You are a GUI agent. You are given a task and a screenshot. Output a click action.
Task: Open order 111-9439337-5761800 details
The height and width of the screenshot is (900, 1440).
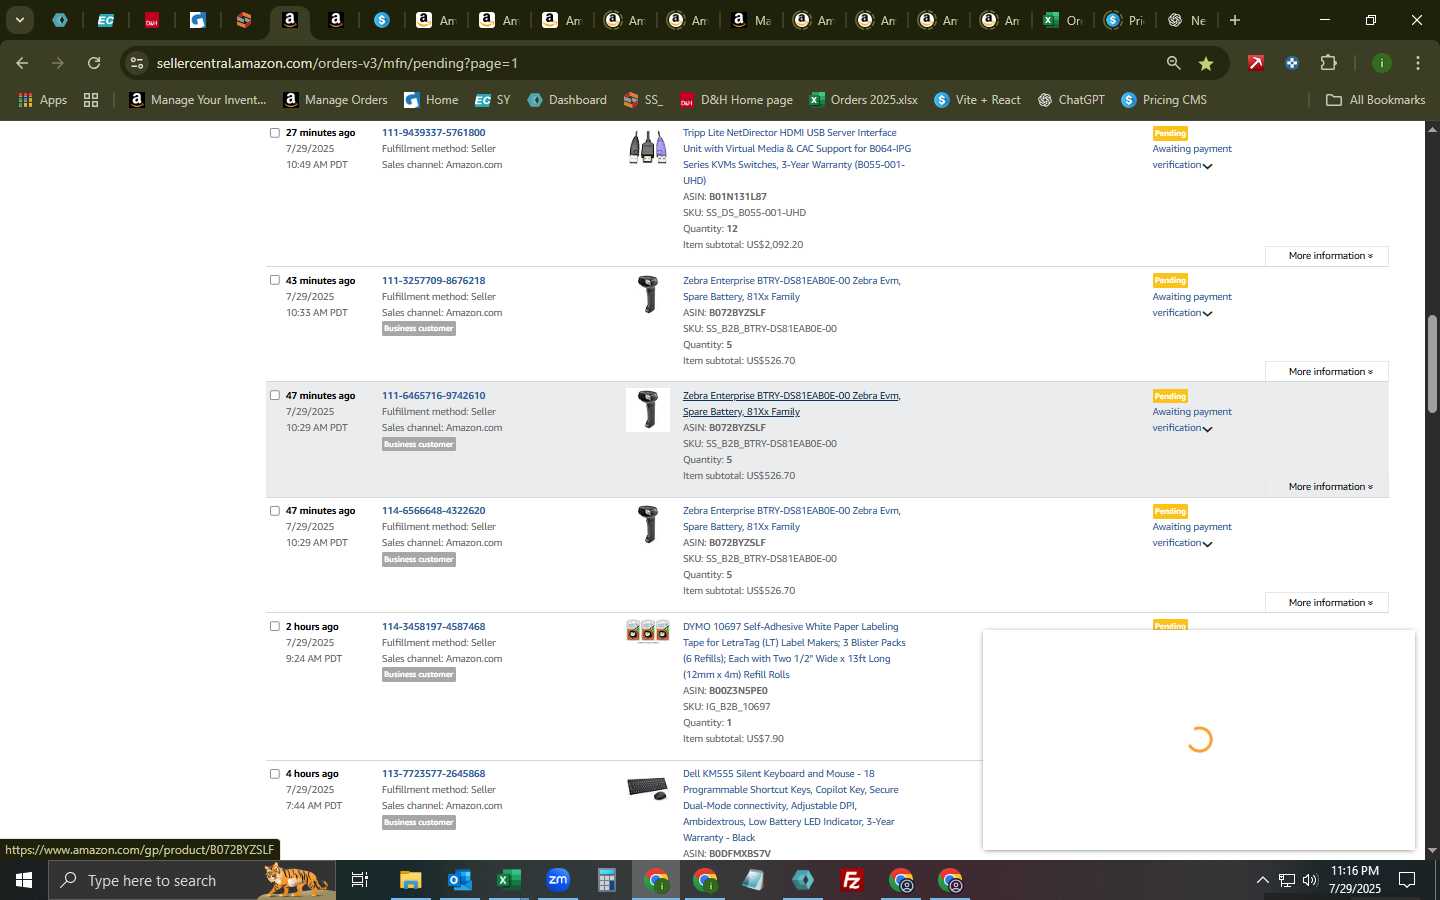tap(433, 132)
